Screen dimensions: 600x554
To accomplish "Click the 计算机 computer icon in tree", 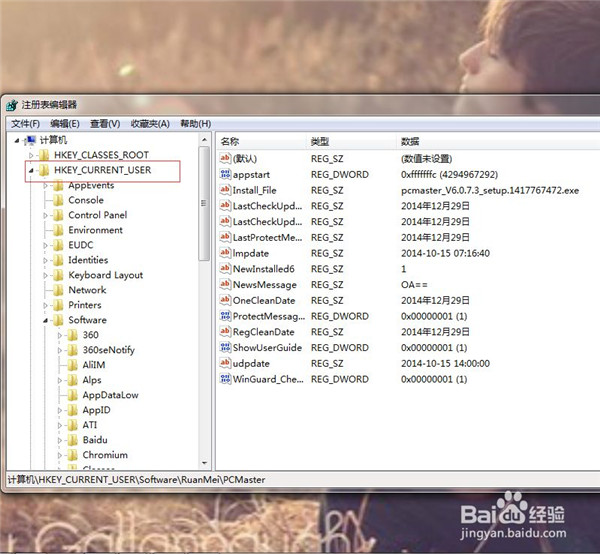I will point(30,140).
